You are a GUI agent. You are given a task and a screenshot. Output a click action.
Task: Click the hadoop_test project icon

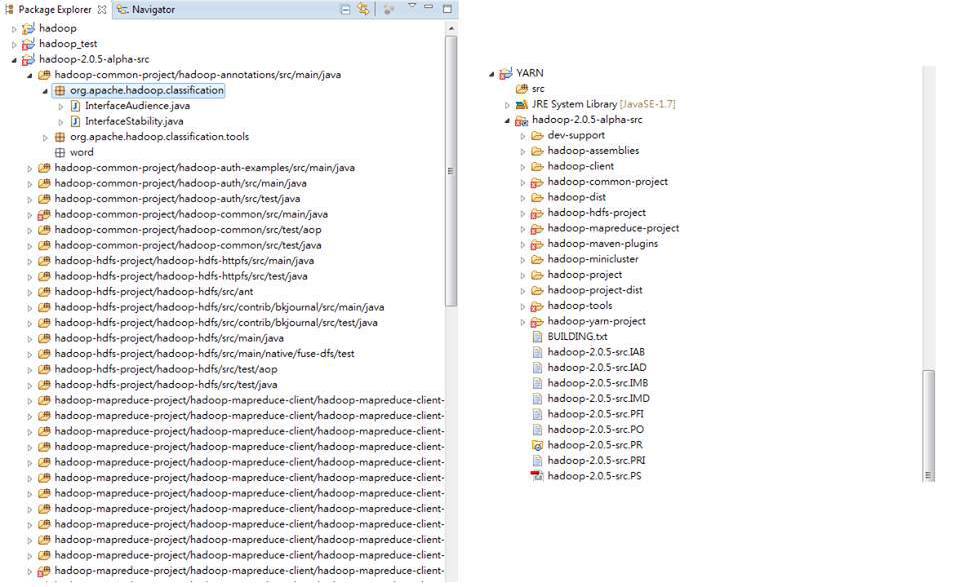[28, 44]
